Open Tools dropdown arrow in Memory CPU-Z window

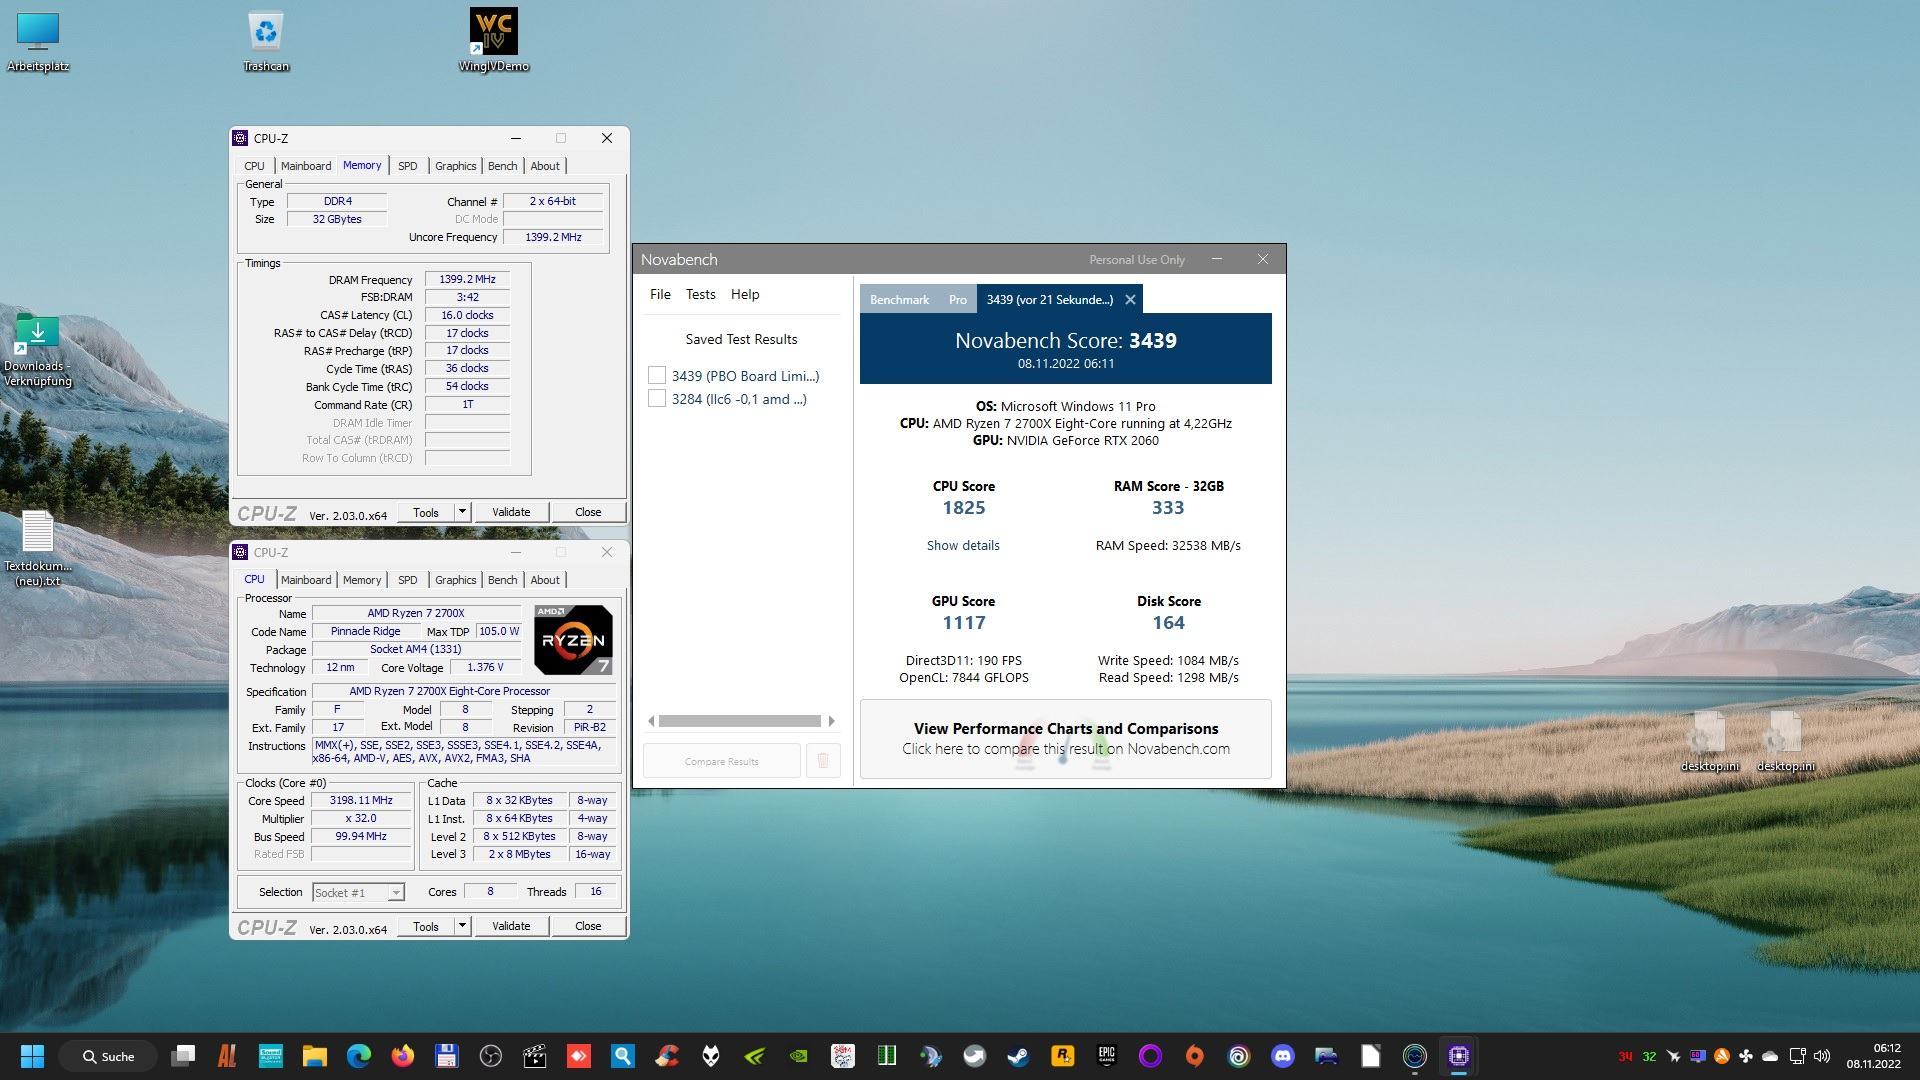(462, 512)
